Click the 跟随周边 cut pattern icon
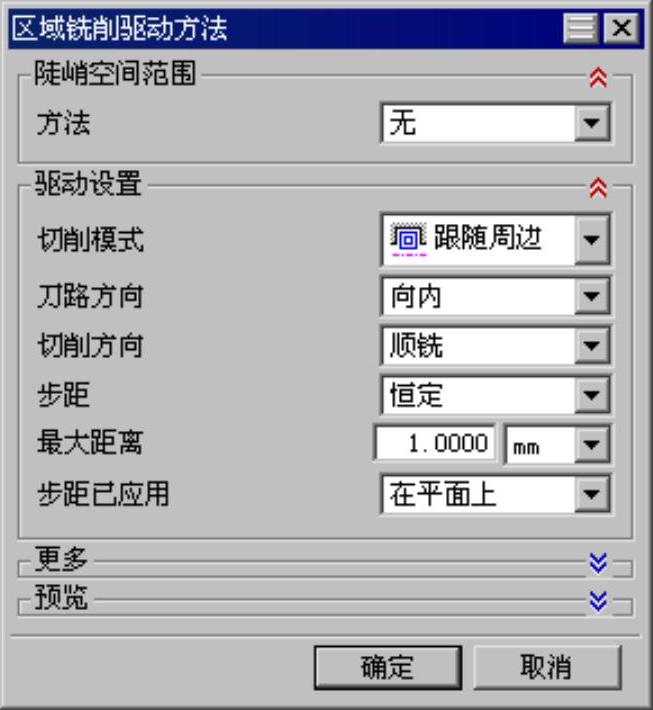 click(408, 239)
